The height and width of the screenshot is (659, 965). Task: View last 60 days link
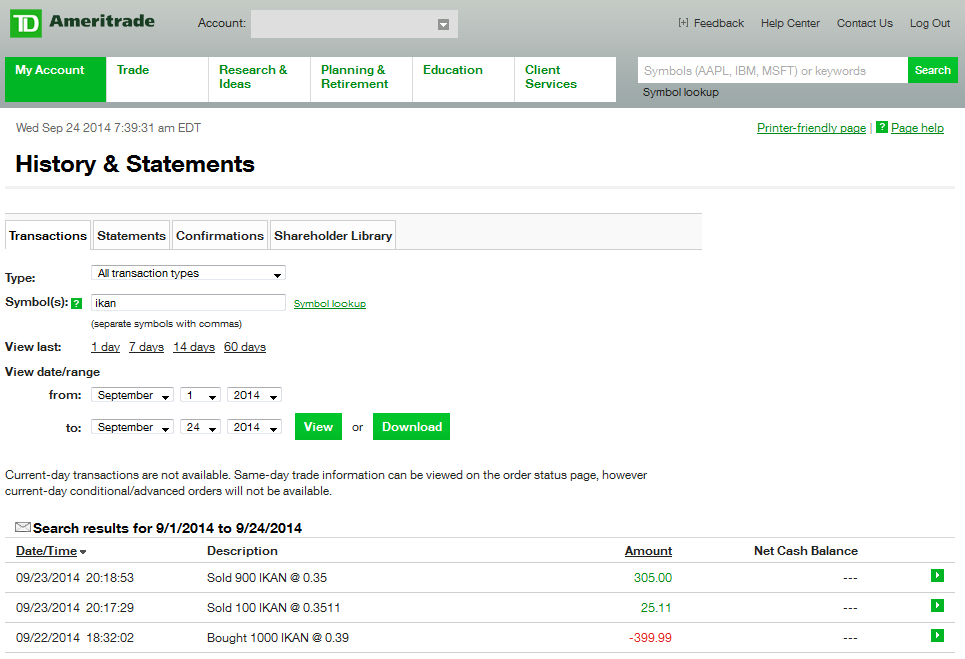pos(245,347)
